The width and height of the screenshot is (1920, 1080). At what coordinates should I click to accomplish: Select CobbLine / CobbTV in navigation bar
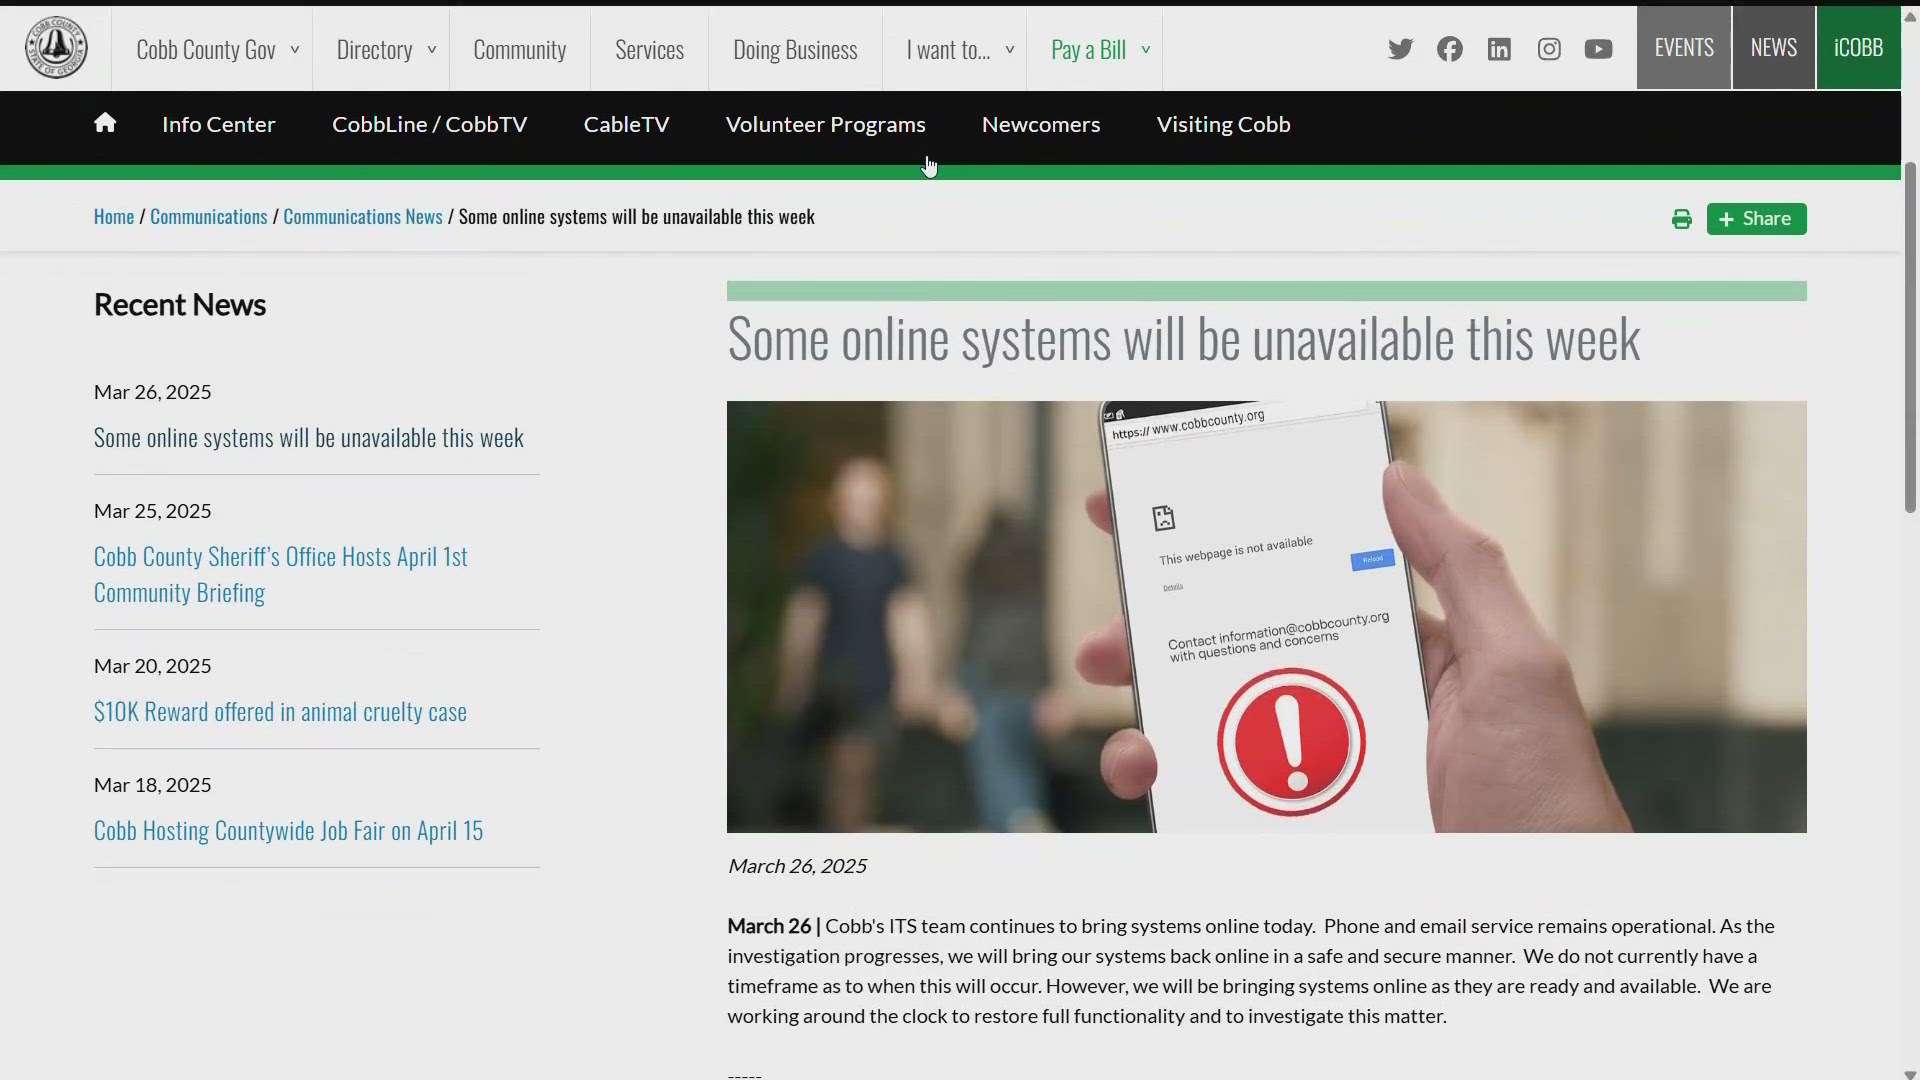[429, 125]
